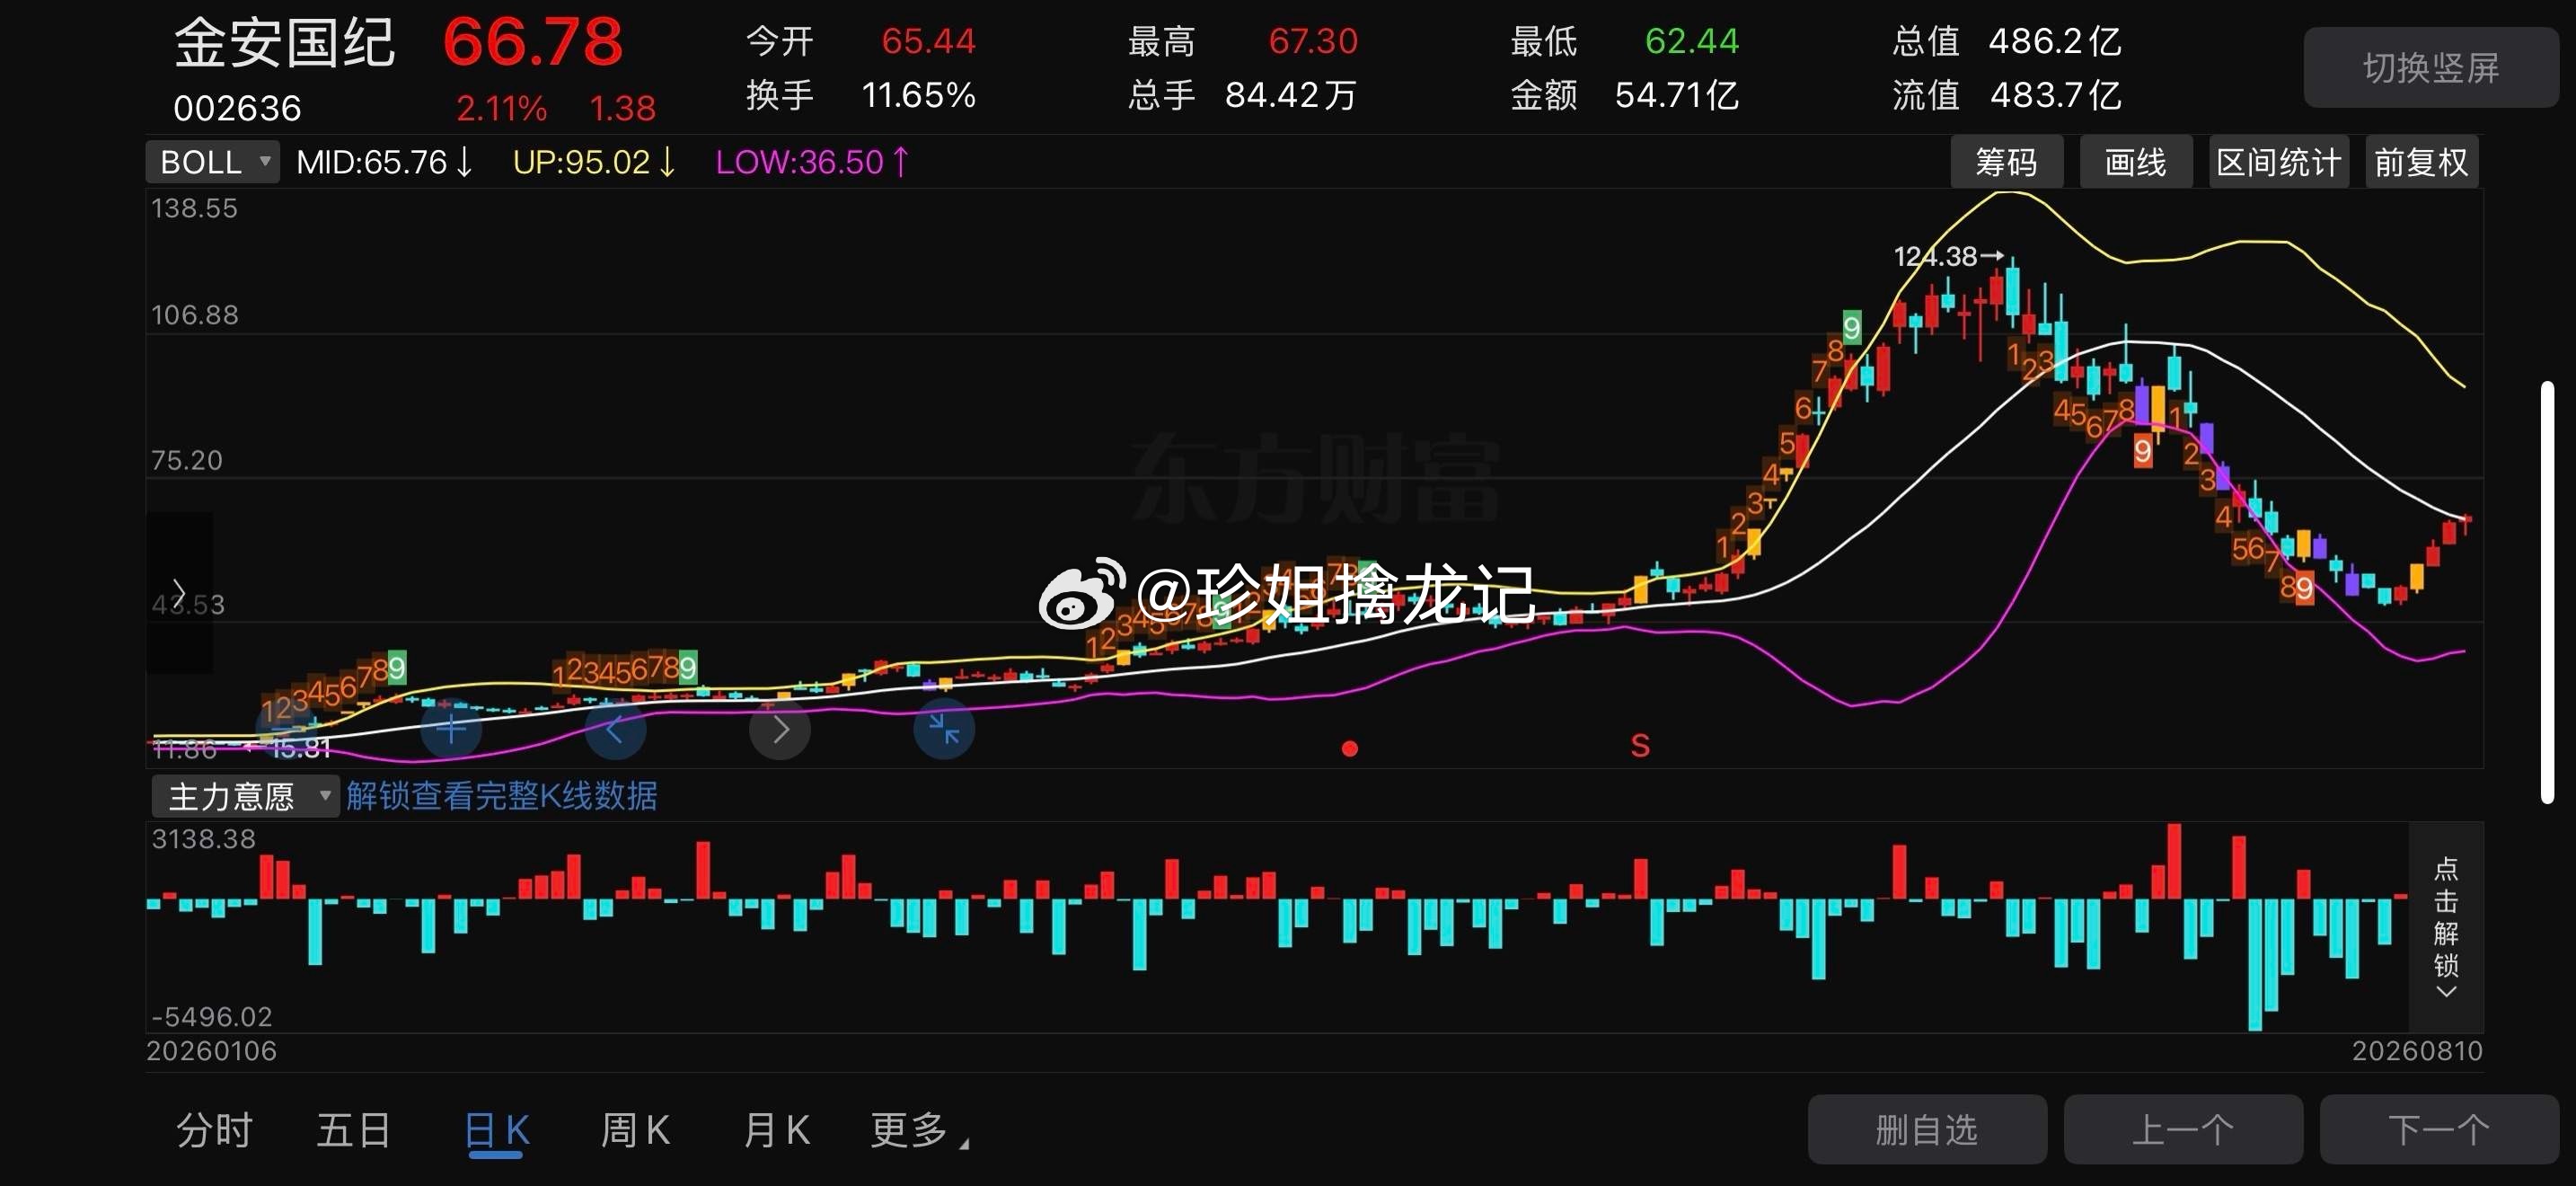Image resolution: width=2576 pixels, height=1186 pixels.
Task: Open the 筹码 chip distribution
Action: (2006, 162)
